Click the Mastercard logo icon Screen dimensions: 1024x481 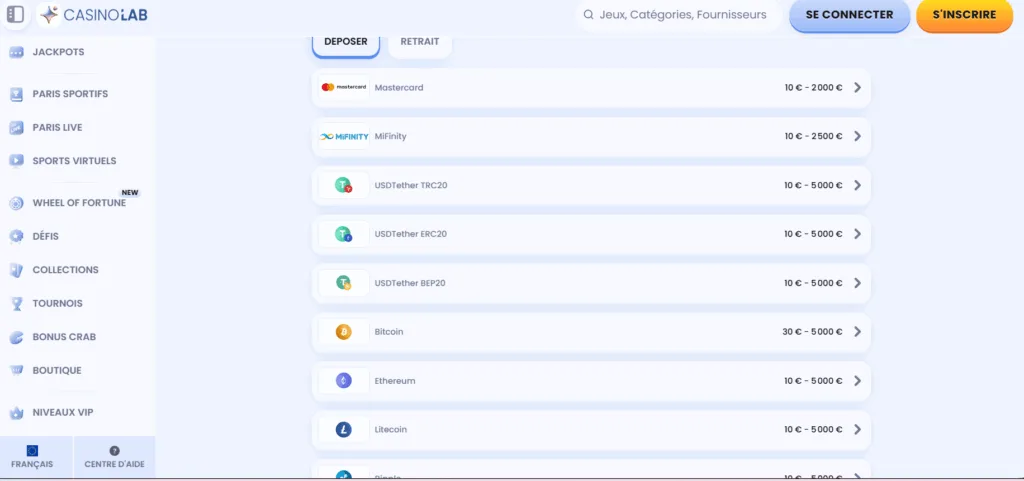(344, 87)
